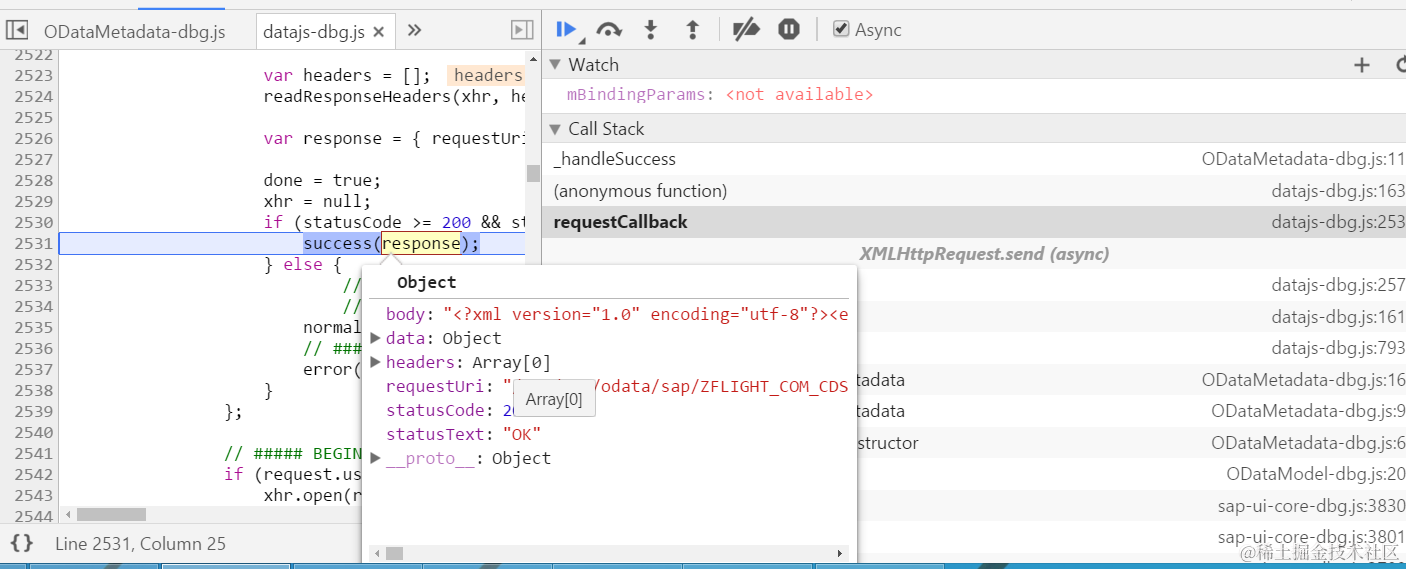This screenshot has height=569, width=1406.
Task: Click the source editor horizontal scrollbar thumb
Action: click(x=111, y=514)
